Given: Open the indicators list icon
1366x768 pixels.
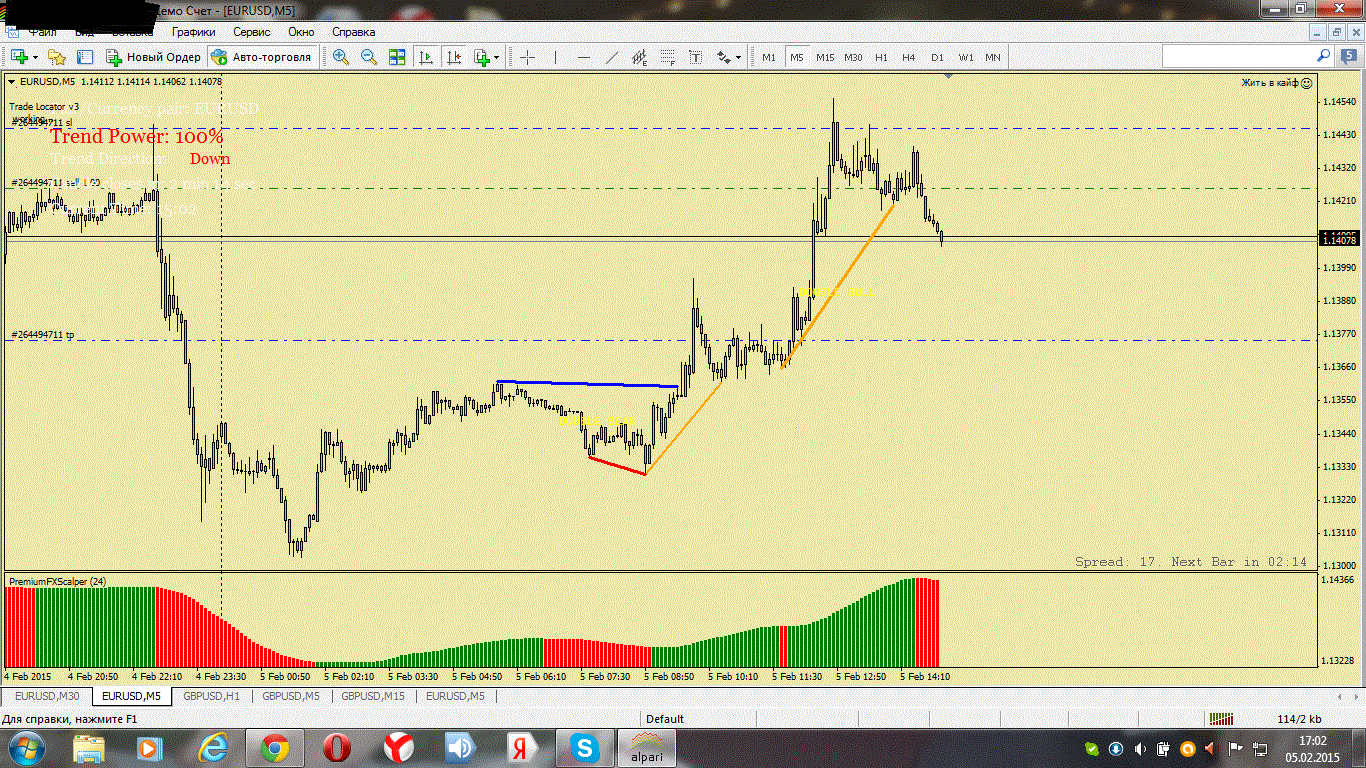Looking at the screenshot, I should pyautogui.click(x=482, y=57).
